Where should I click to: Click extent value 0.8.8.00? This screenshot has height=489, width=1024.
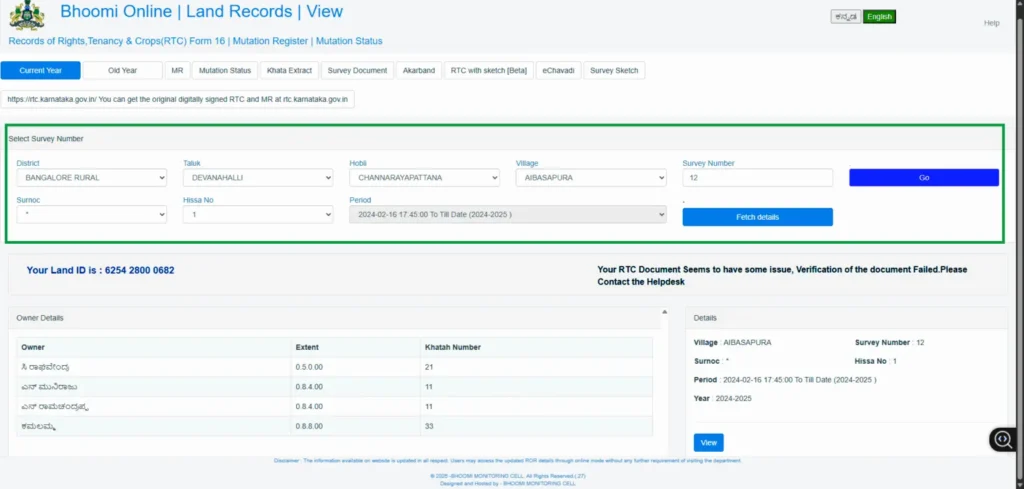[309, 426]
